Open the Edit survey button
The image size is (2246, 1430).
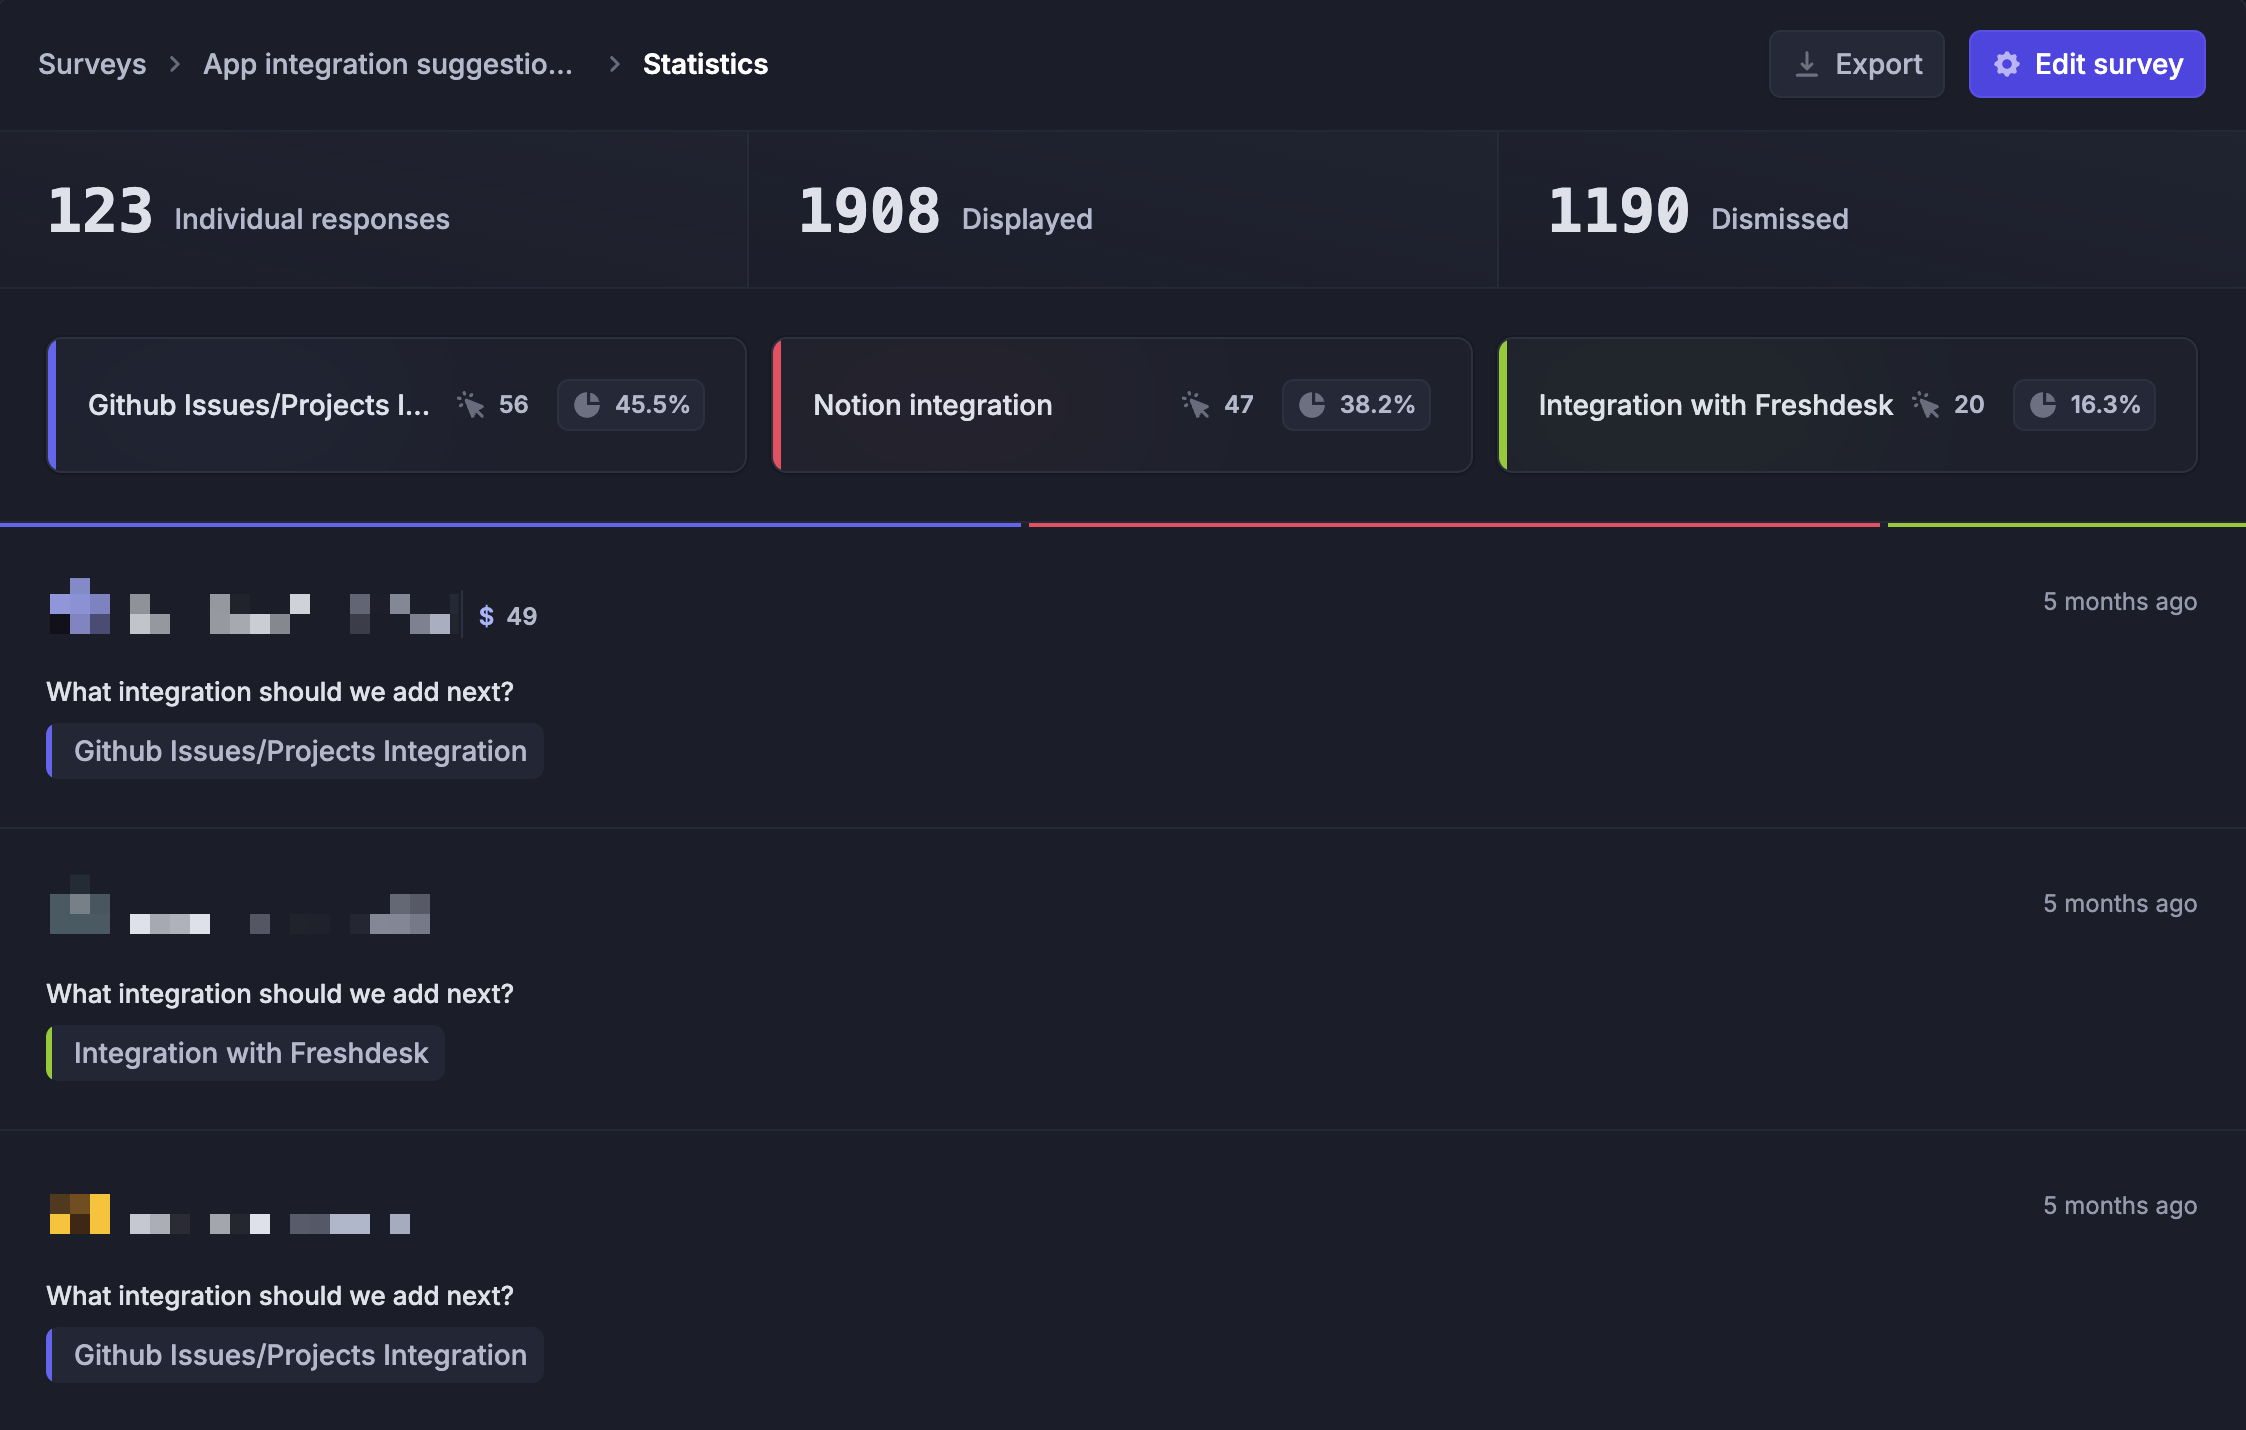[2087, 64]
